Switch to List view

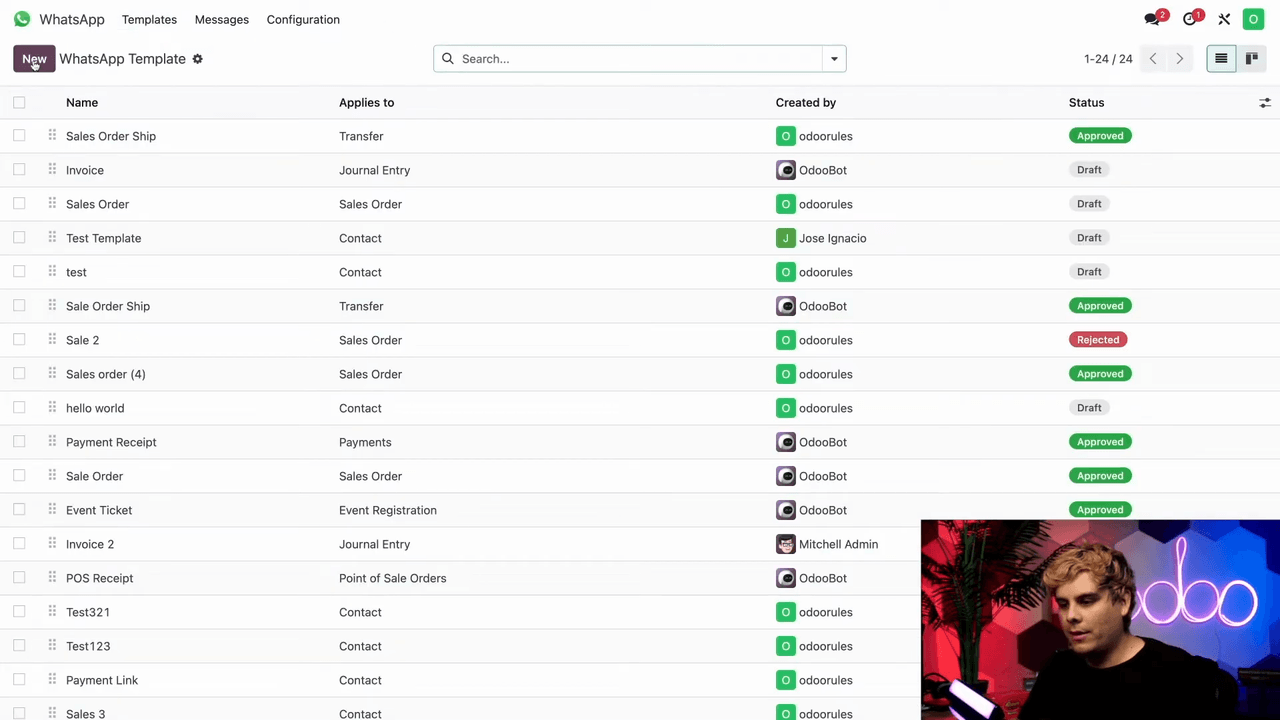click(1221, 59)
